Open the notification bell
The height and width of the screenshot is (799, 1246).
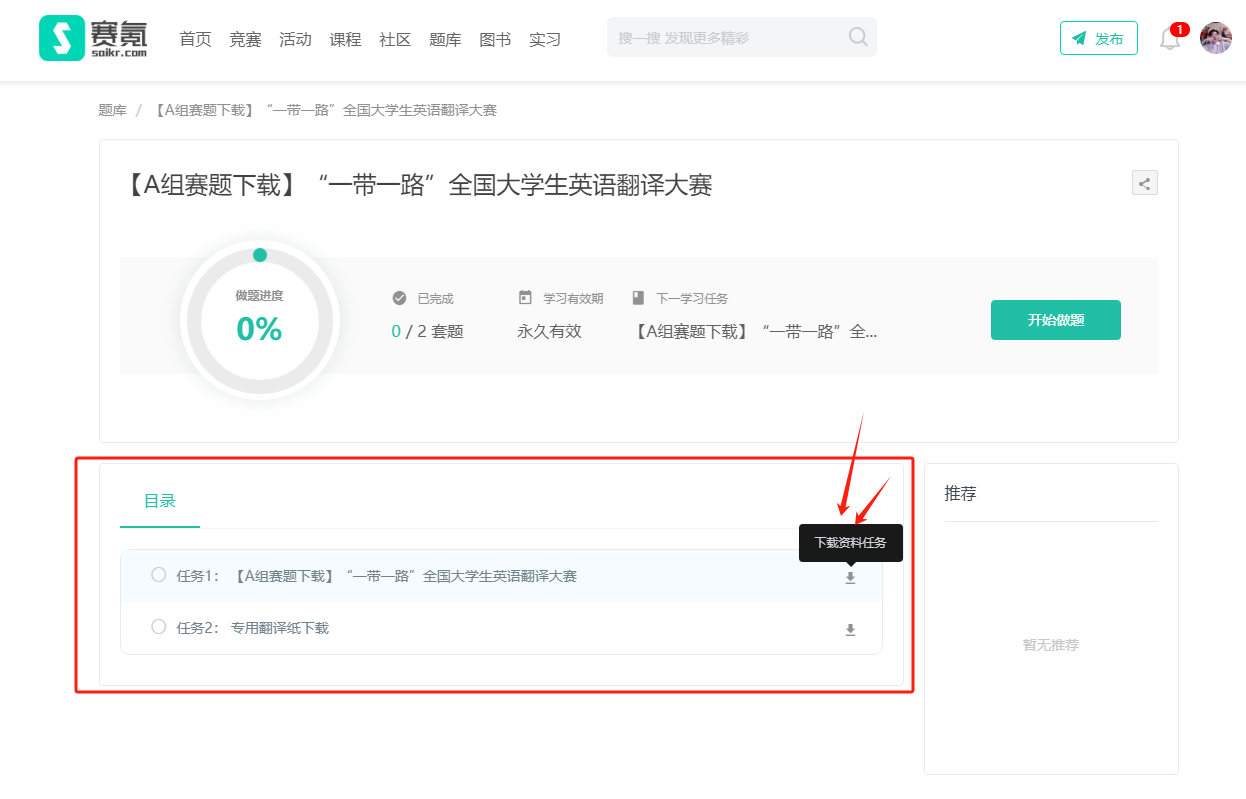[x=1169, y=39]
